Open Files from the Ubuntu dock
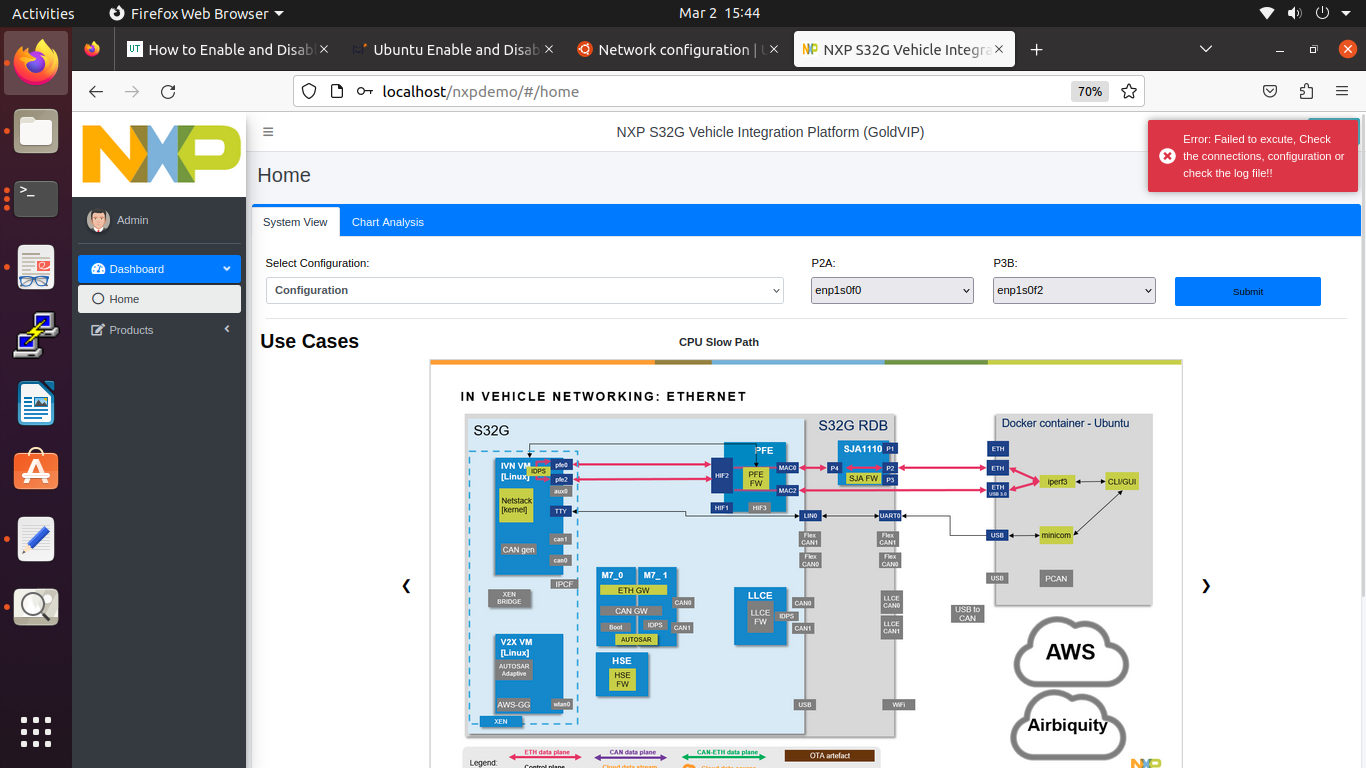The width and height of the screenshot is (1366, 768). pos(36,131)
